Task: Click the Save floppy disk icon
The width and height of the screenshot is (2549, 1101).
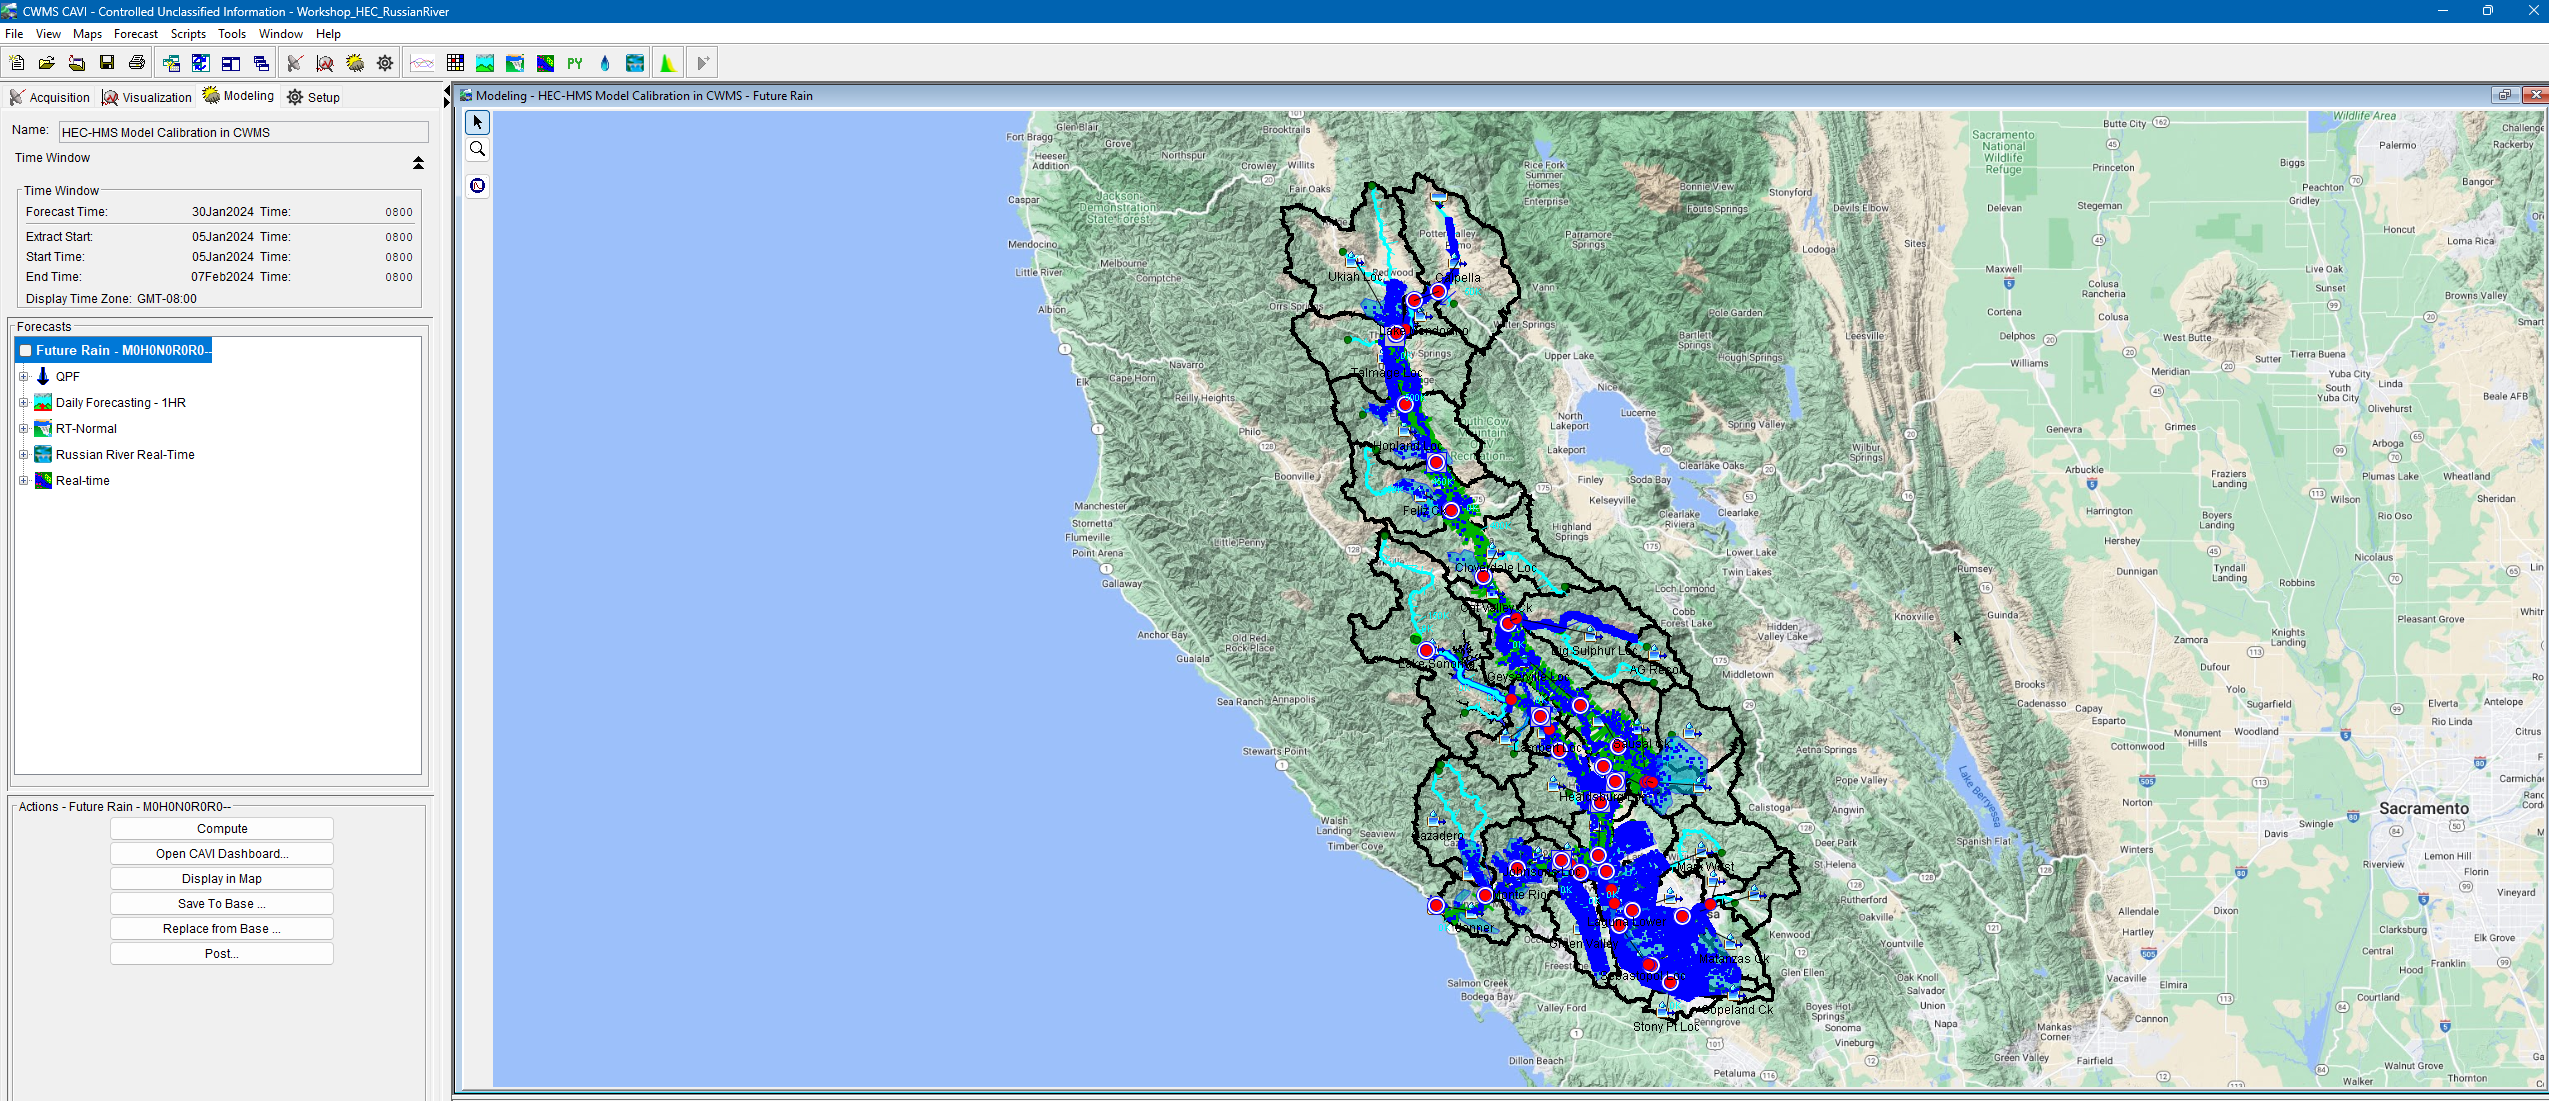Action: coord(107,63)
